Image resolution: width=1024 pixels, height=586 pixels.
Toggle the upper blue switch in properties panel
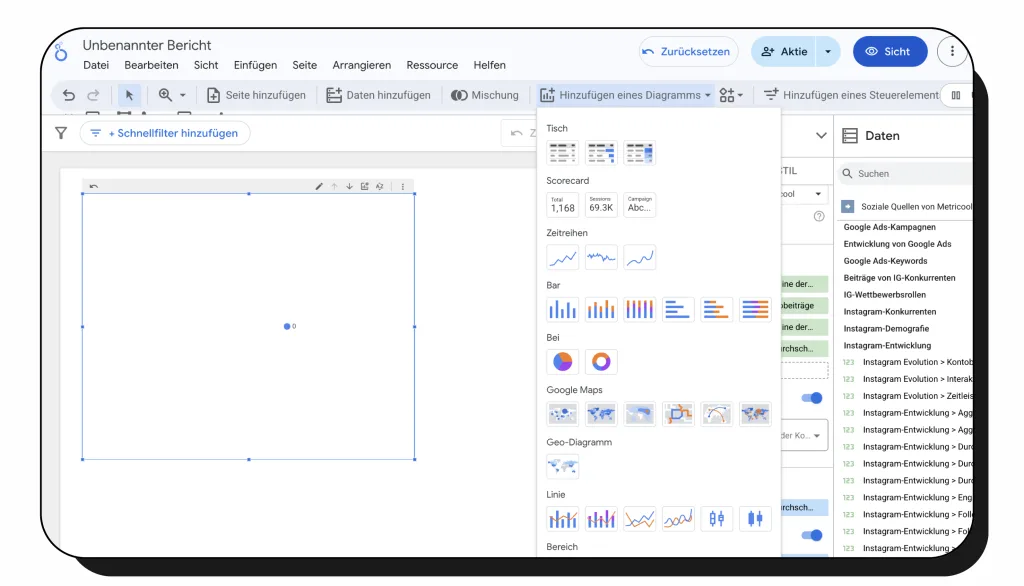814,398
